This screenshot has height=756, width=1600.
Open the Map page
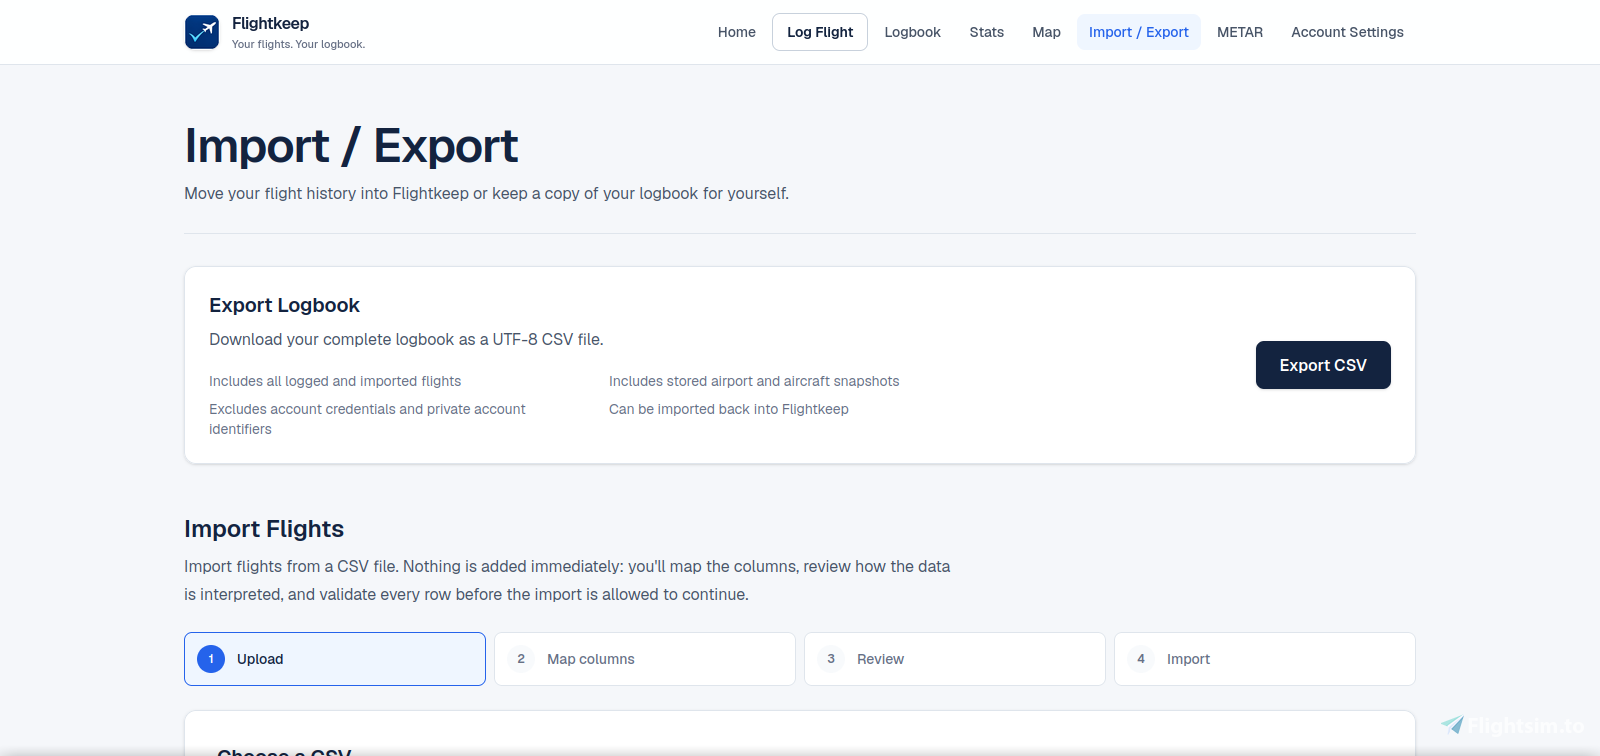click(x=1047, y=32)
